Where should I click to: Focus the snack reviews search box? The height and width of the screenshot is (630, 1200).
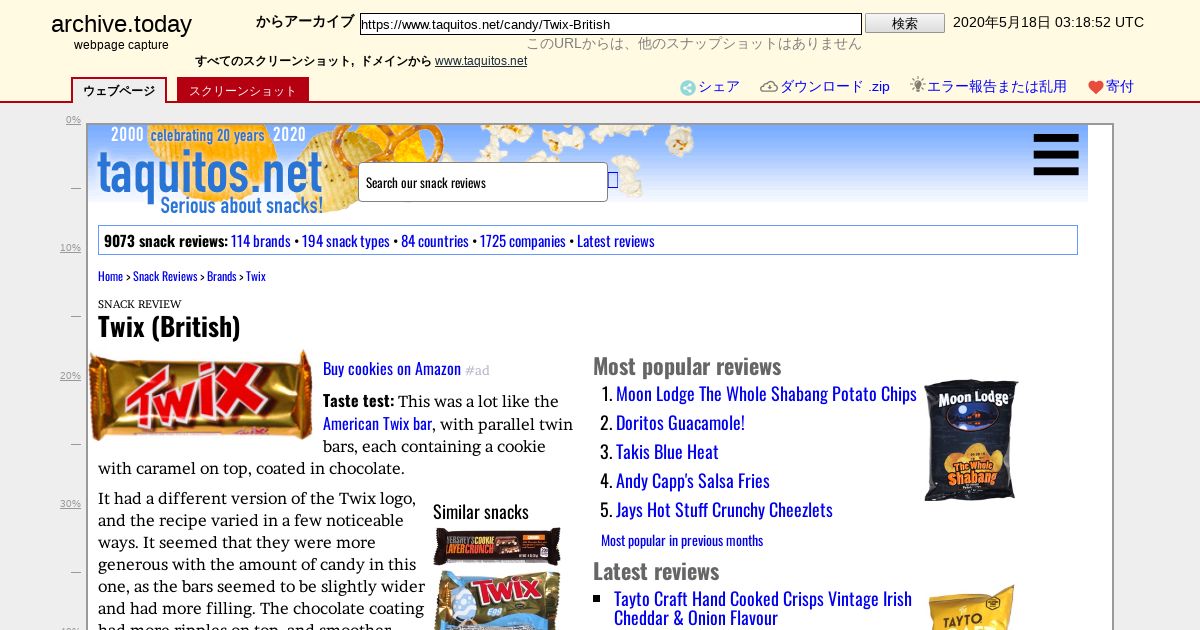coord(483,182)
